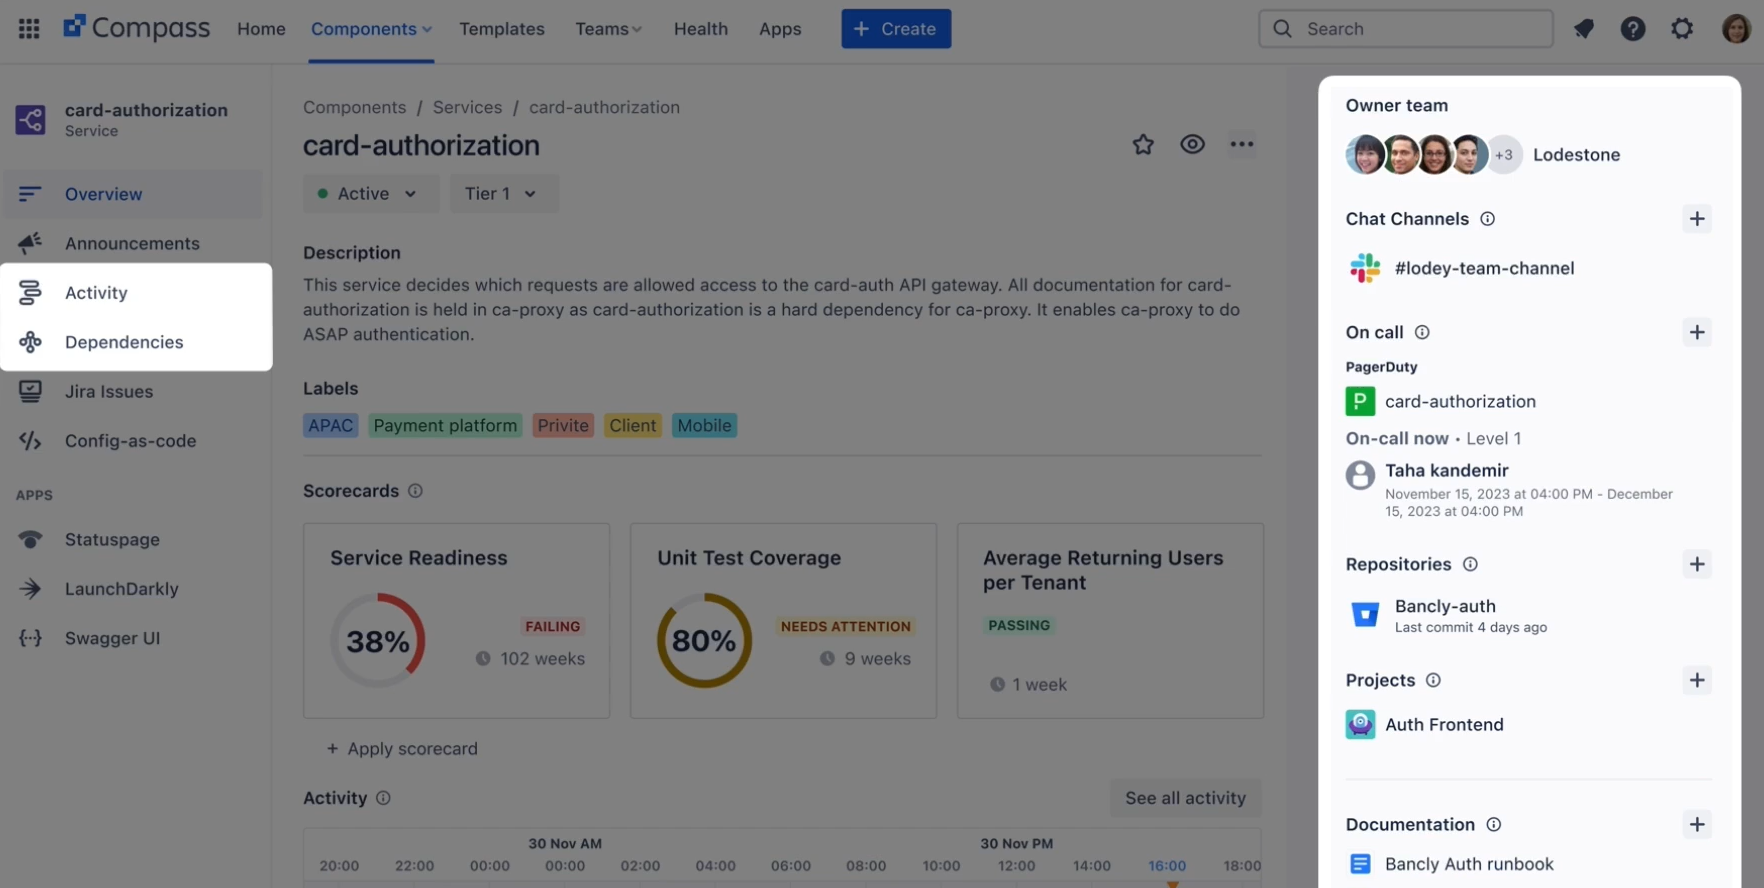Add a new chat channel
Viewport: 1764px width, 888px height.
point(1696,219)
